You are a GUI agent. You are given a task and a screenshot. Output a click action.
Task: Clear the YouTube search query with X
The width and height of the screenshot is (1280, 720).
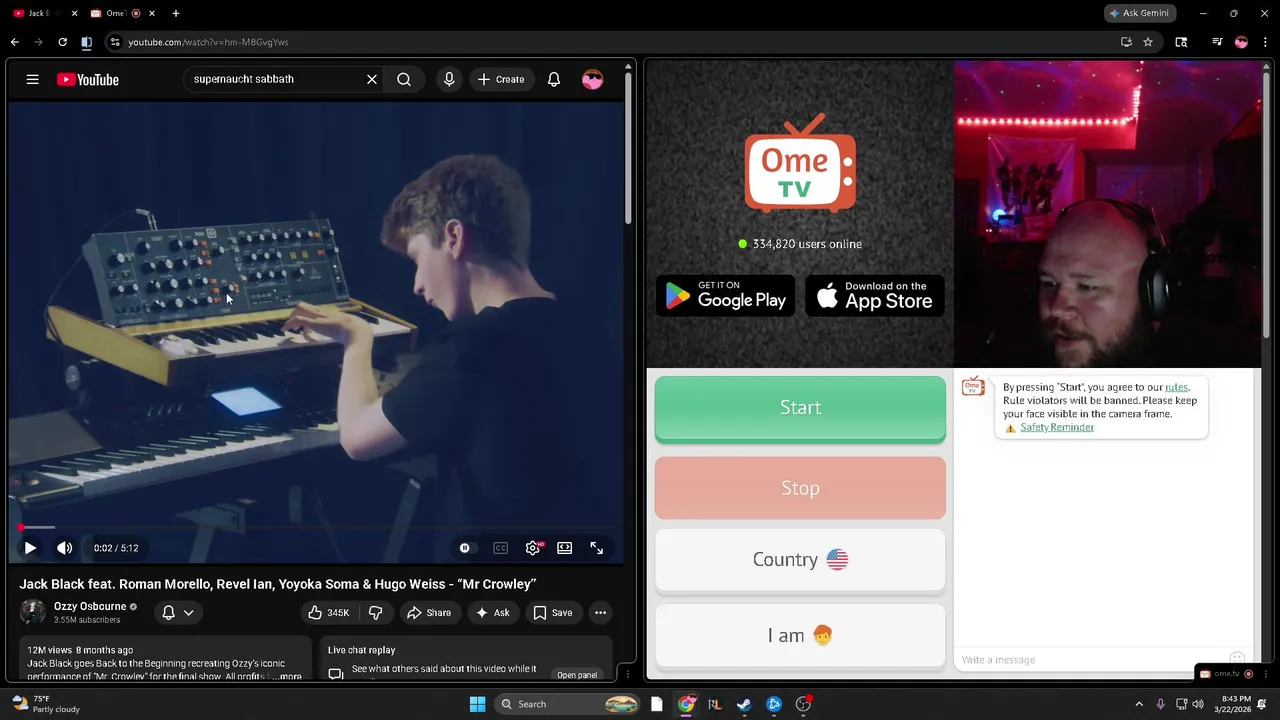[372, 79]
